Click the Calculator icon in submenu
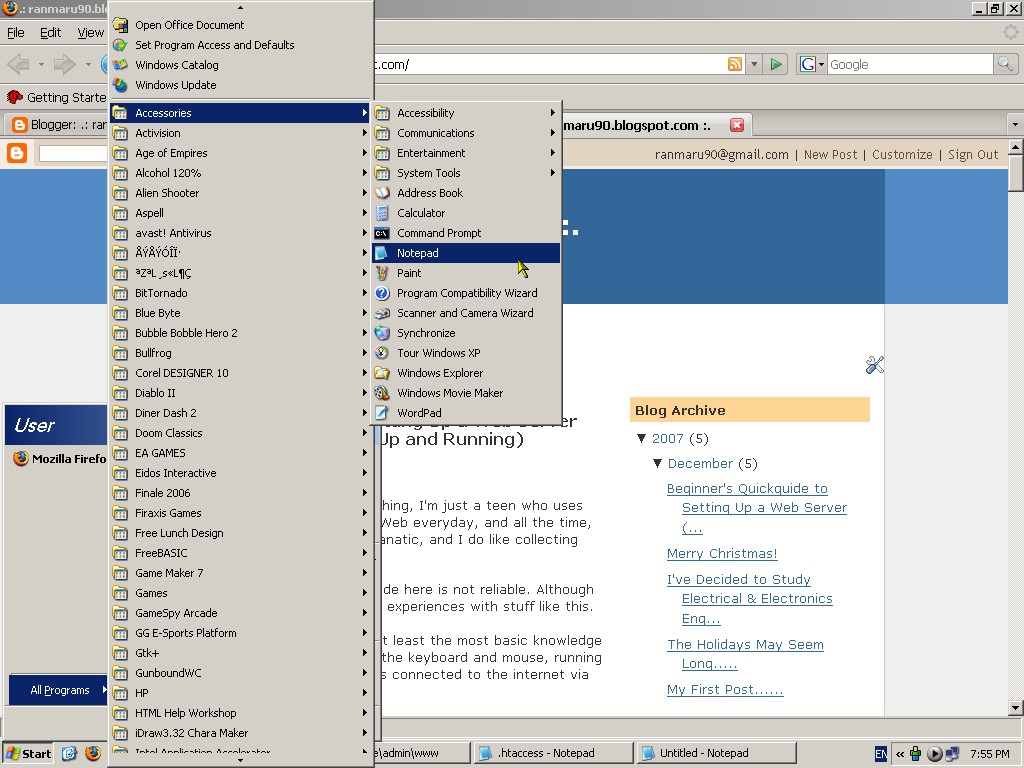1024x768 pixels. pyautogui.click(x=382, y=213)
